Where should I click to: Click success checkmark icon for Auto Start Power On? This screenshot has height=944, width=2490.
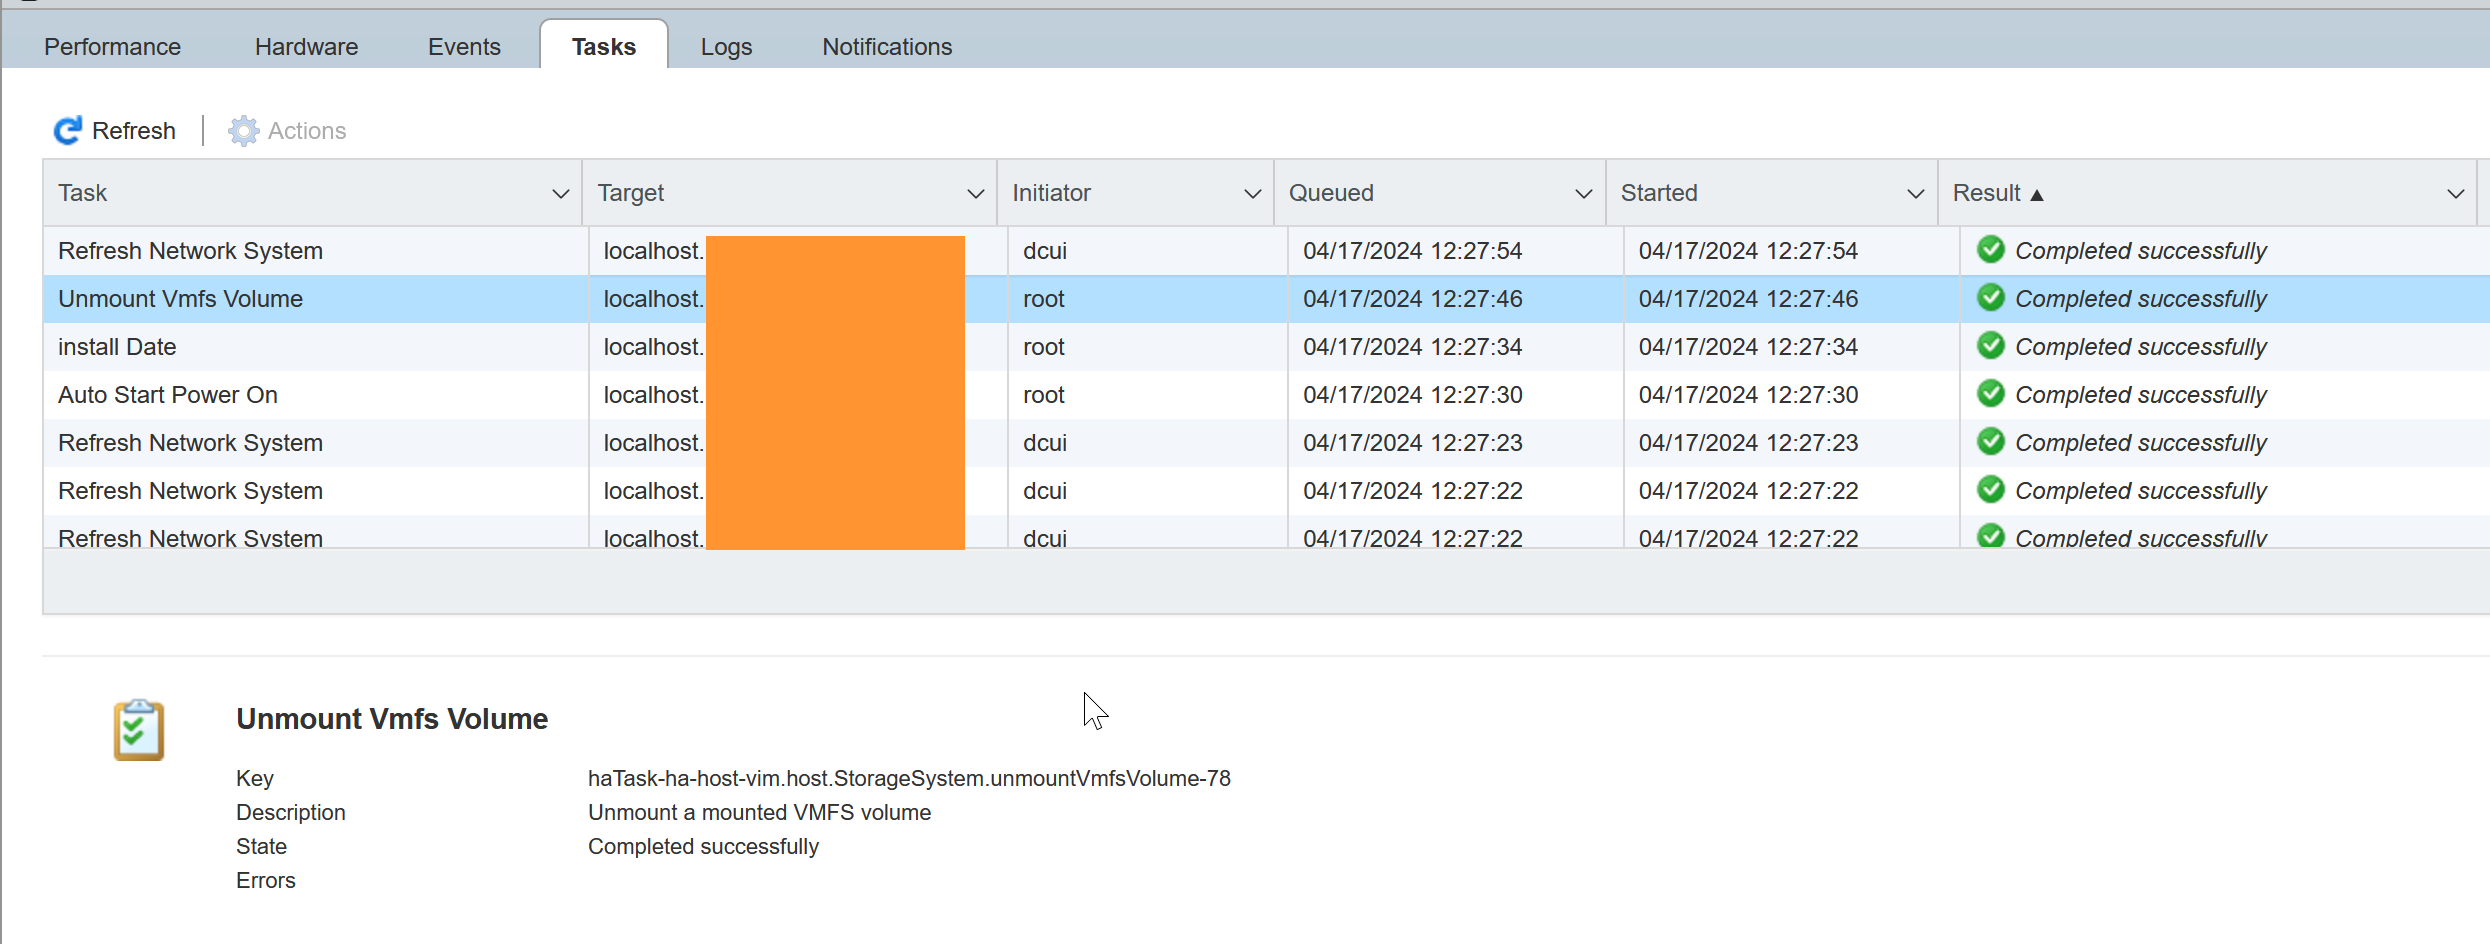point(1991,393)
